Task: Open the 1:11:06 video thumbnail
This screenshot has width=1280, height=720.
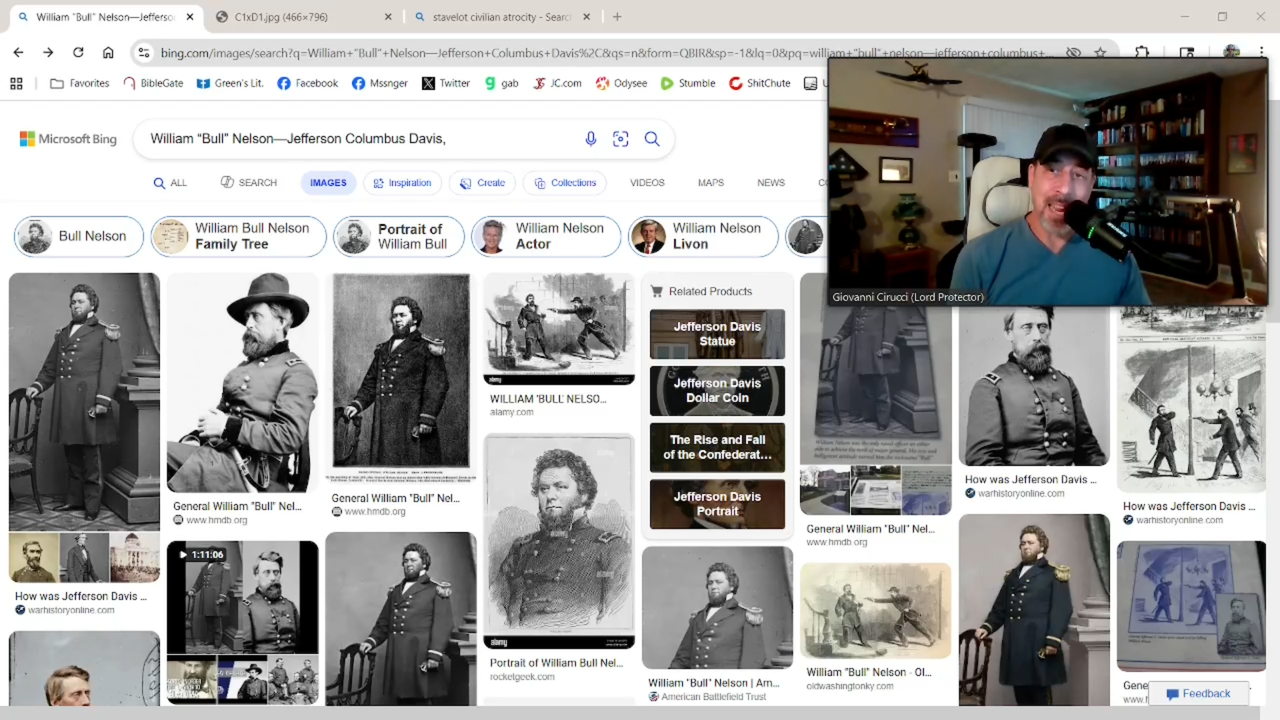Action: pyautogui.click(x=243, y=622)
